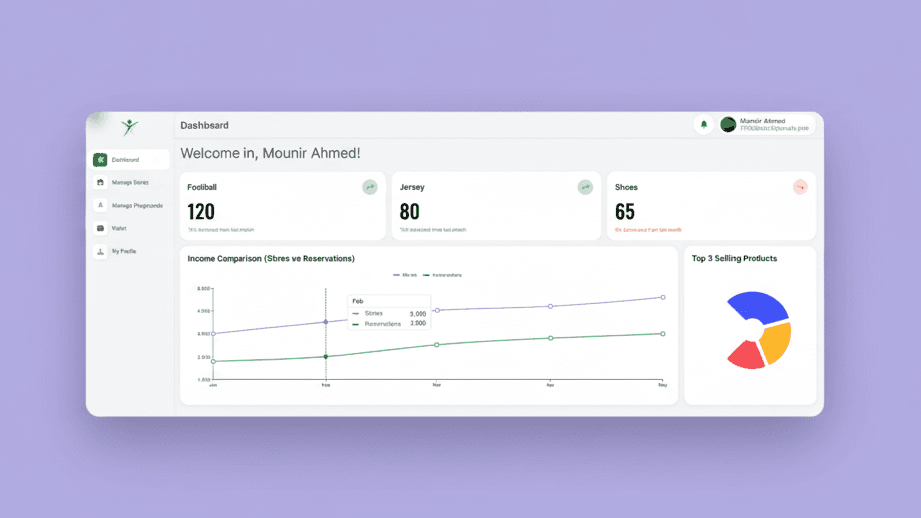
Task: Click the green line's Feb data point
Action: pos(326,356)
